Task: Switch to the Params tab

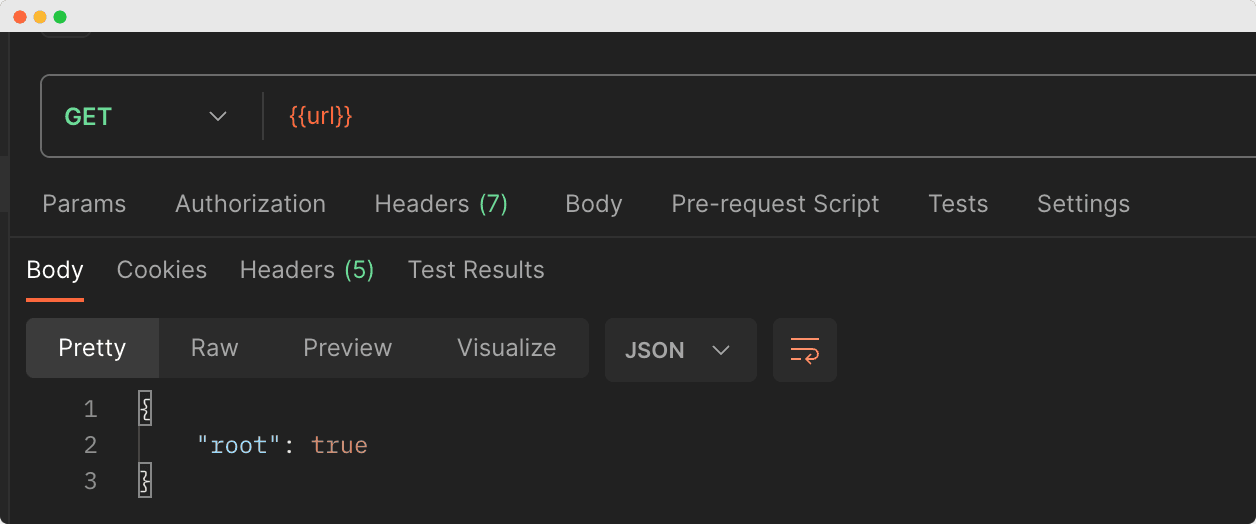Action: [84, 204]
